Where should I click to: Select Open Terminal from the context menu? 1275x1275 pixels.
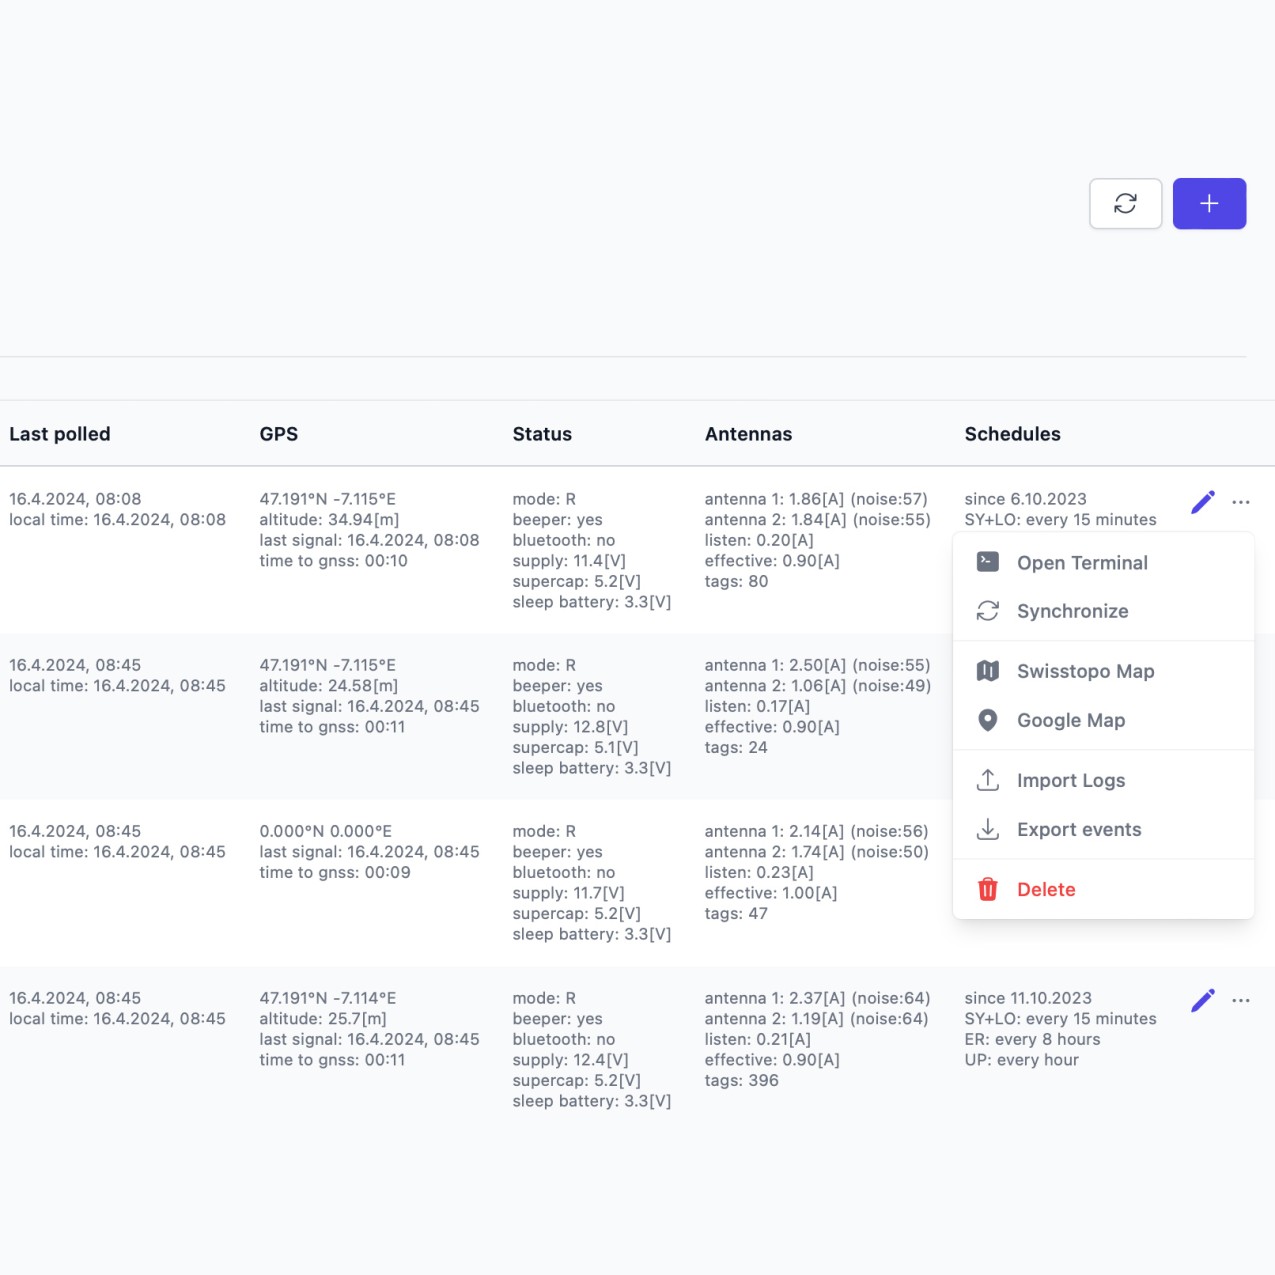(x=1082, y=563)
